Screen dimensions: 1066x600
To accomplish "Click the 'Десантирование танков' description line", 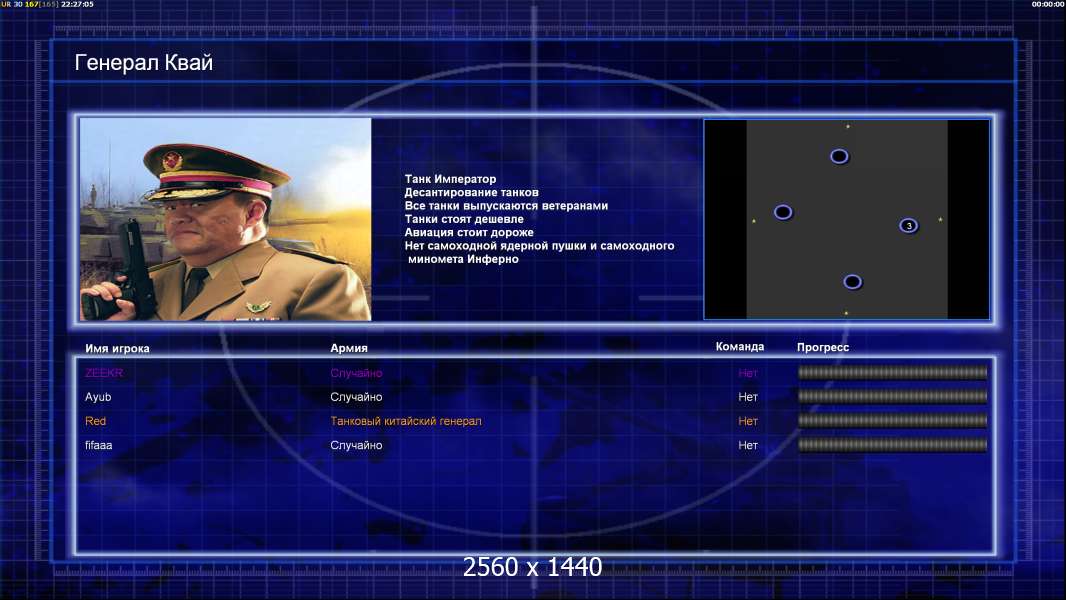I will [x=471, y=192].
